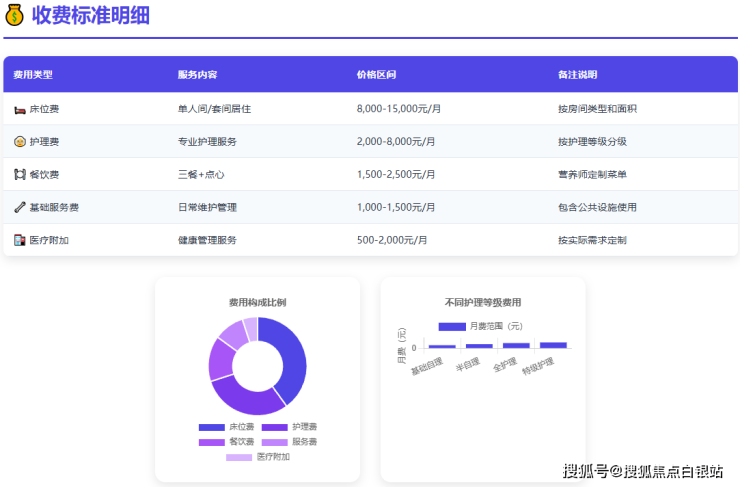Screen dimensions: 740x487
Task: Click the tool icon beside 基础服务费
Action: [x=20, y=207]
